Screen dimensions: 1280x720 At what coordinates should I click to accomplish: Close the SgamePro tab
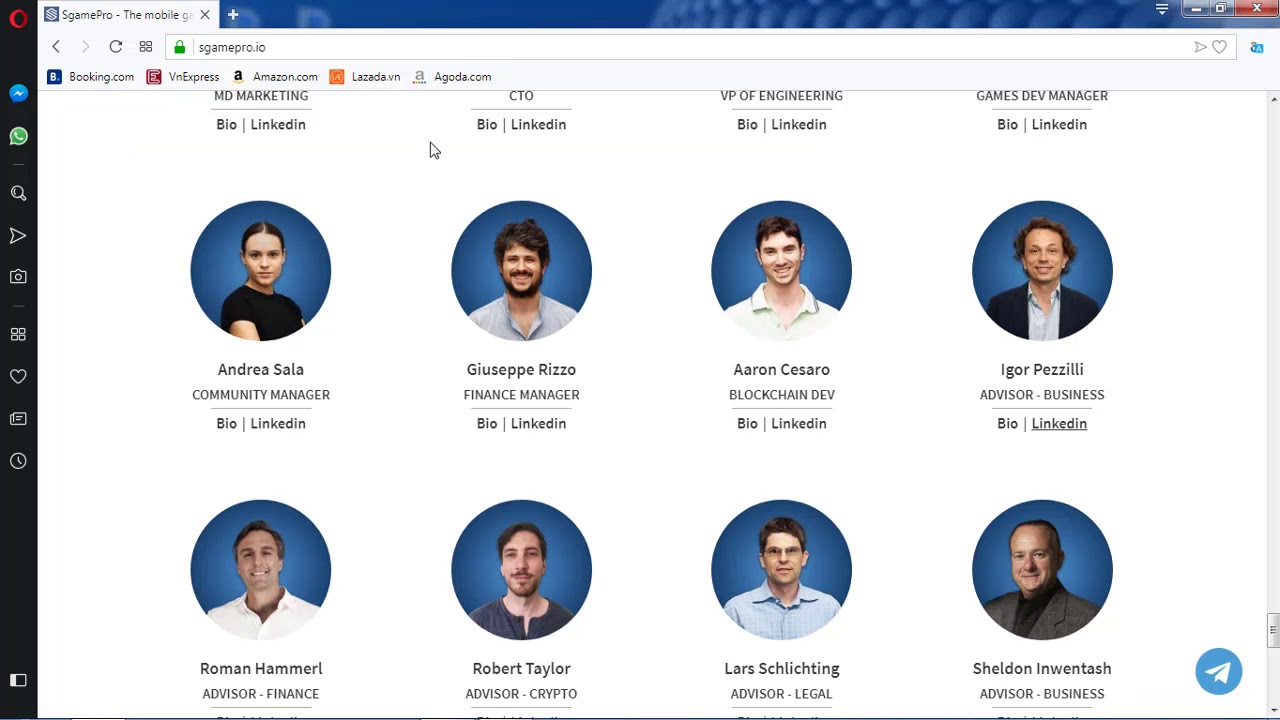click(x=205, y=15)
